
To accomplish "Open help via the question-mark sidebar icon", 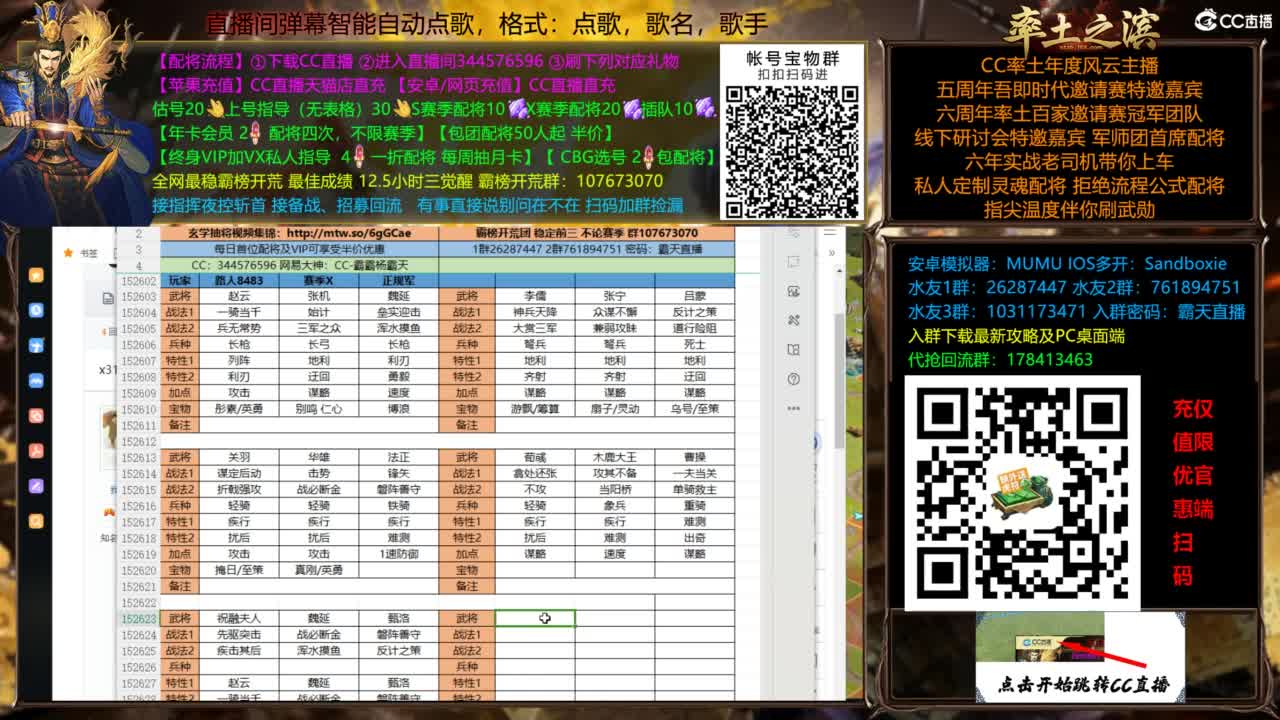I will point(795,377).
